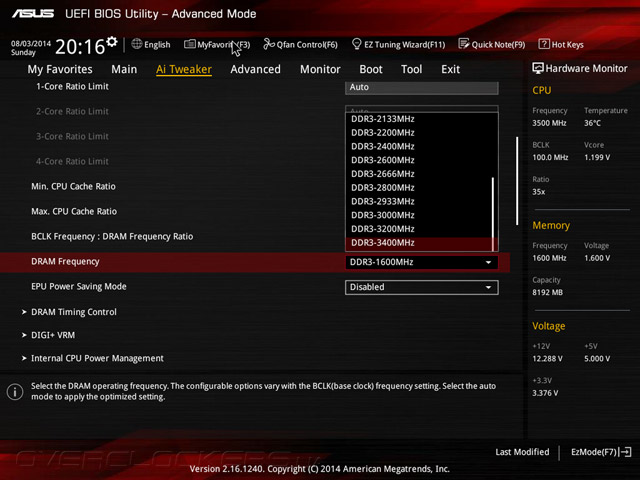Go to the Advanced tab
Screen dimensions: 640x480
[x=256, y=69]
